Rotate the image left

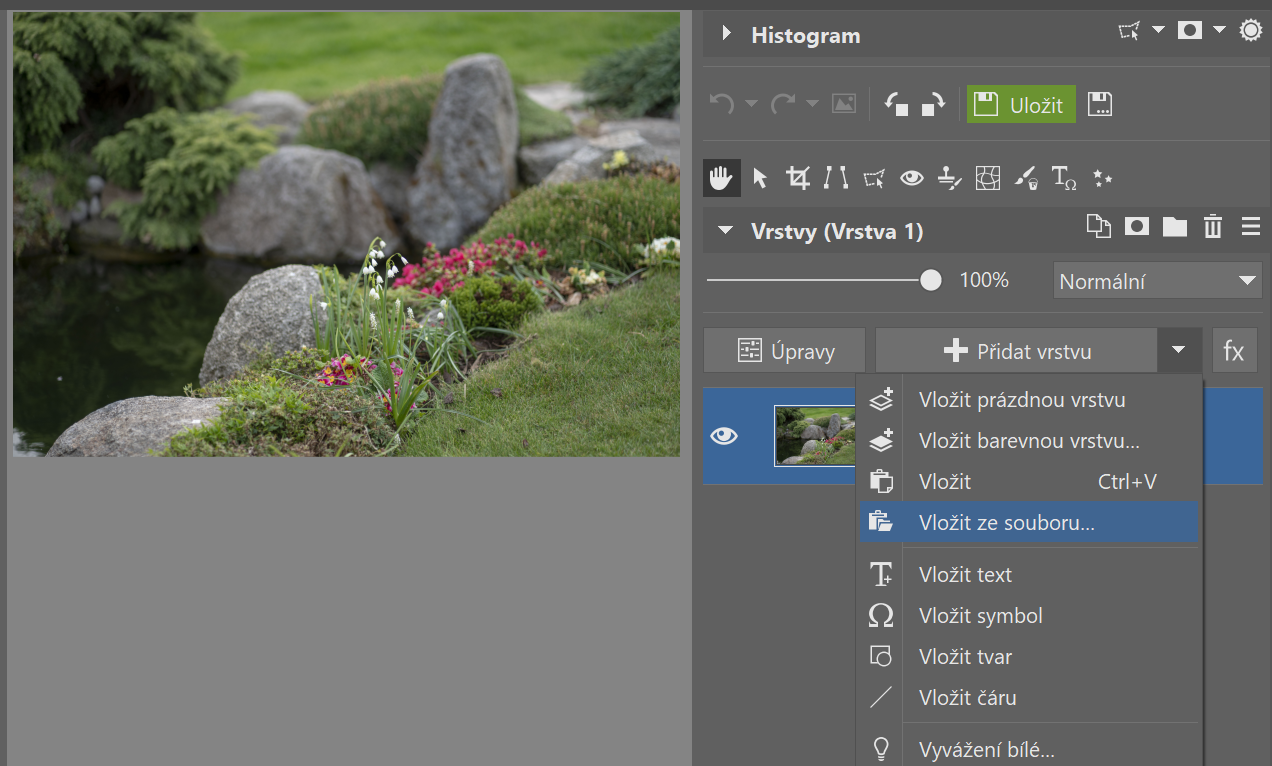pyautogui.click(x=897, y=104)
